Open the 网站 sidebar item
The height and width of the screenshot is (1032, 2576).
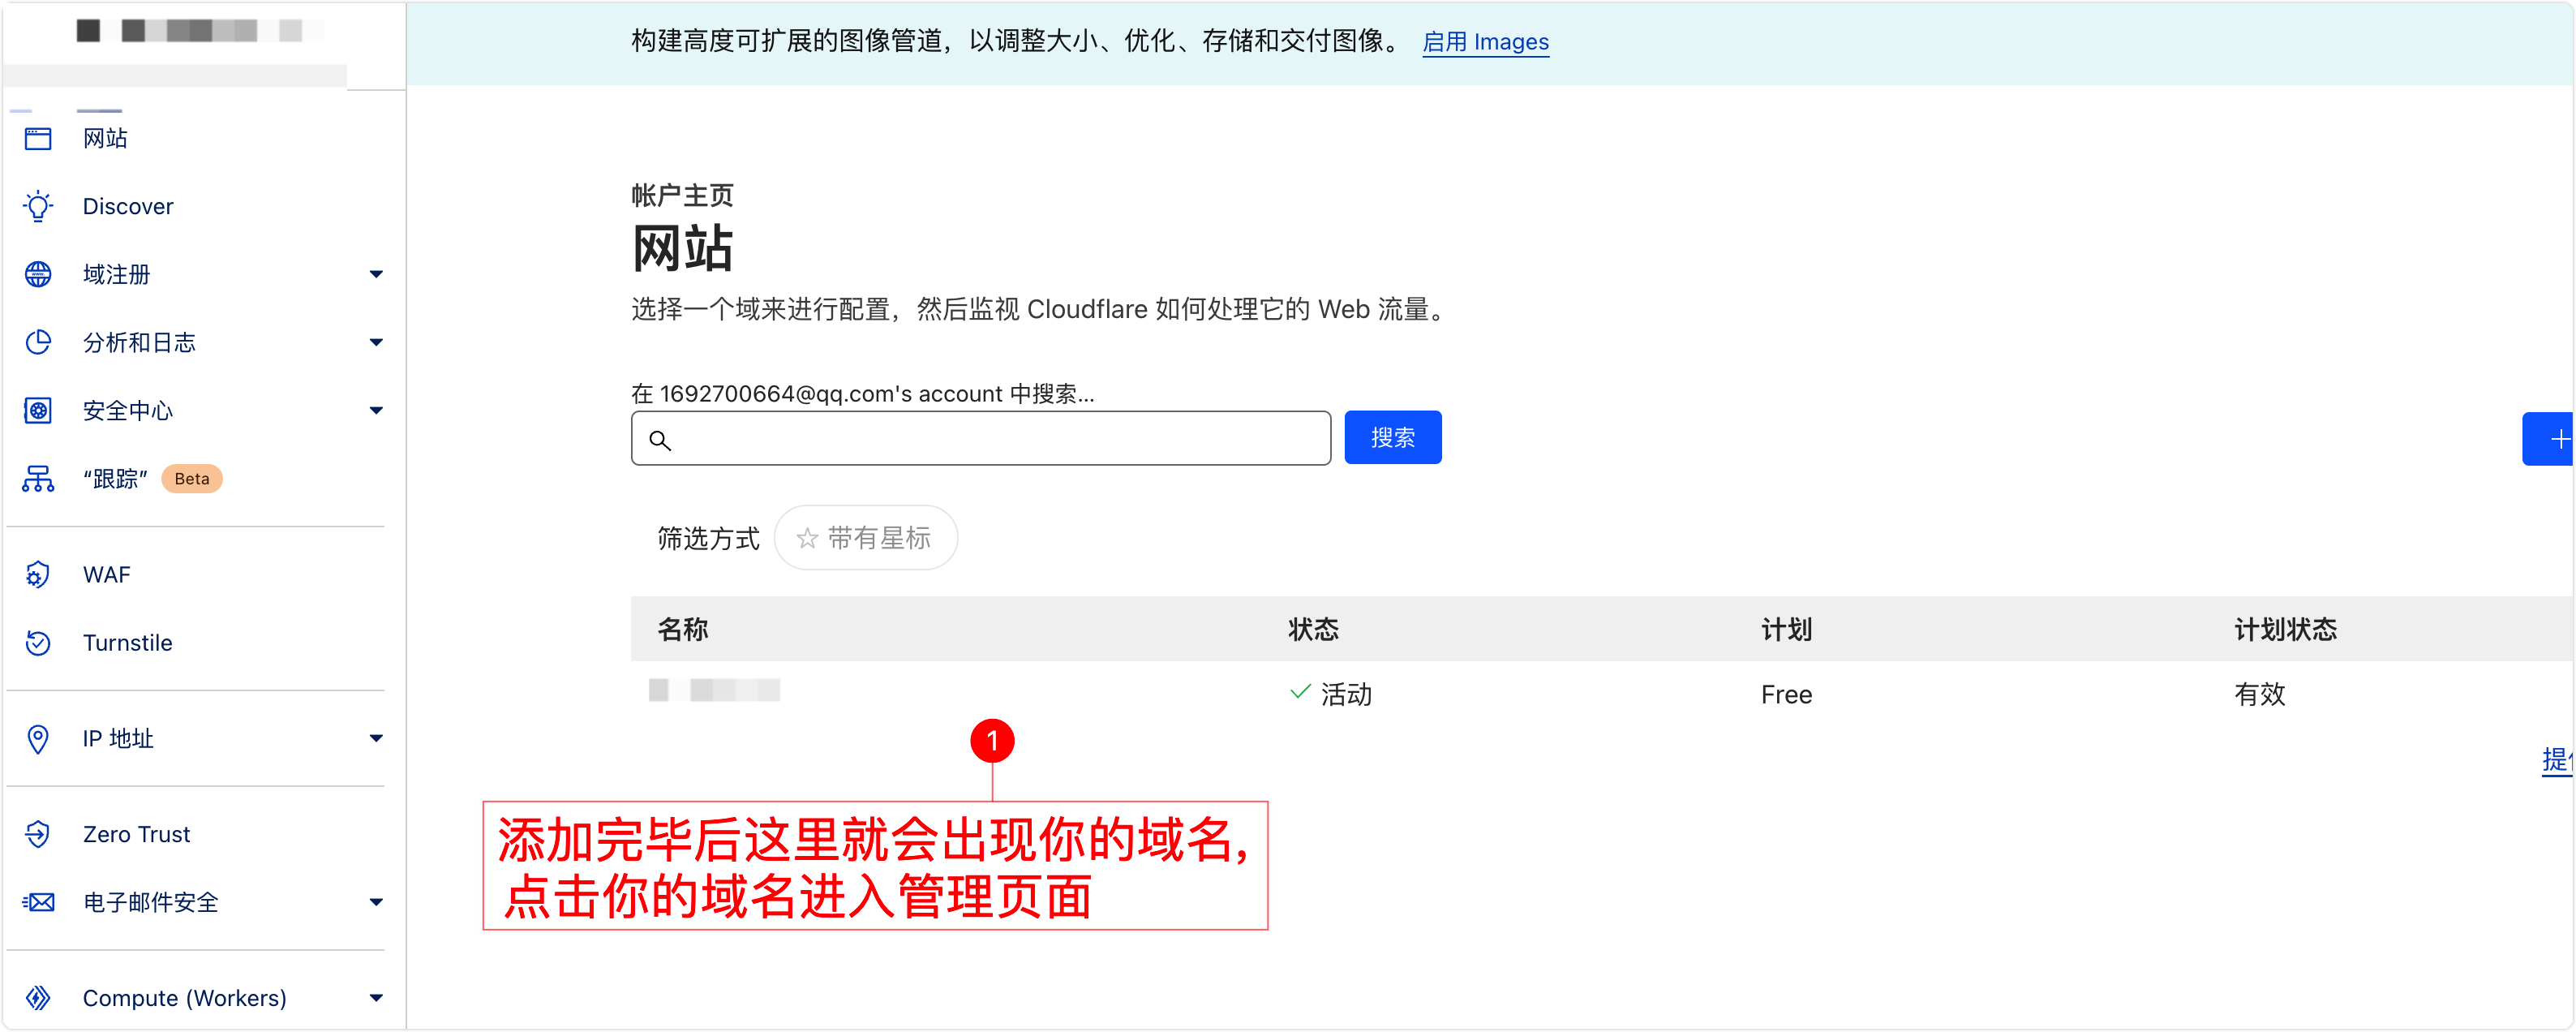click(x=105, y=138)
